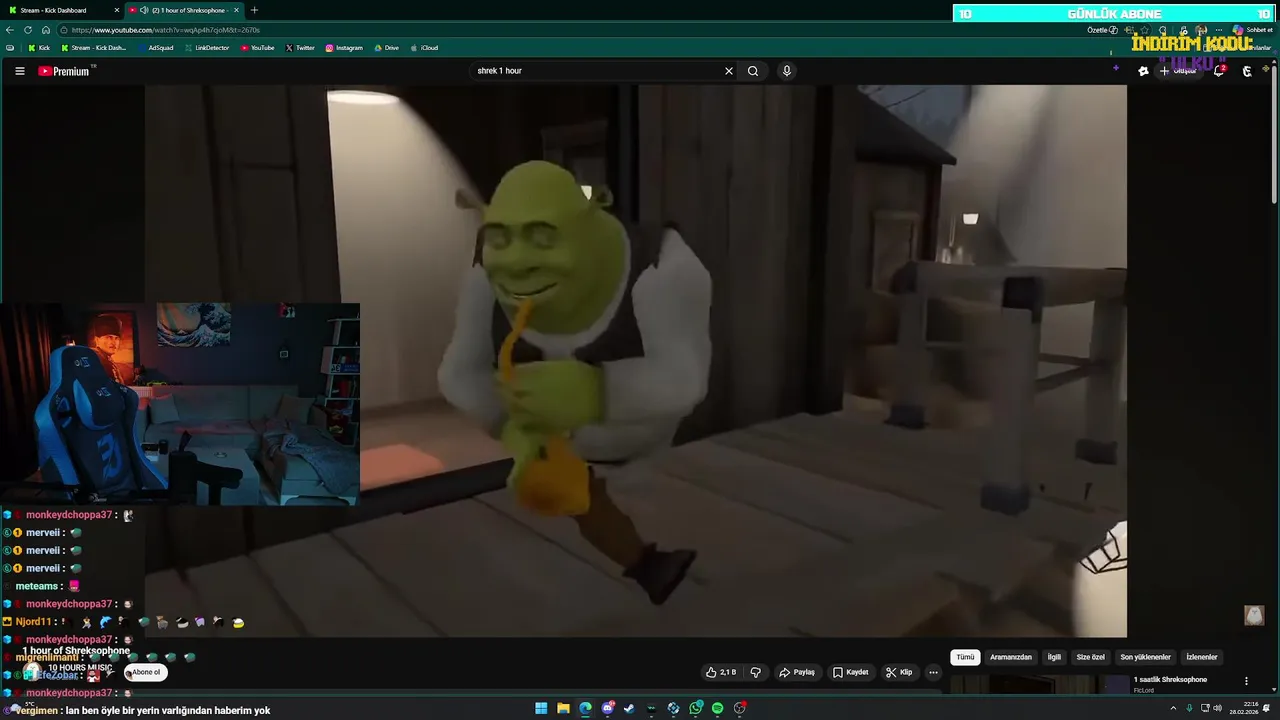Share the video with Paylaş
Viewport: 1280px width, 720px height.
[797, 672]
